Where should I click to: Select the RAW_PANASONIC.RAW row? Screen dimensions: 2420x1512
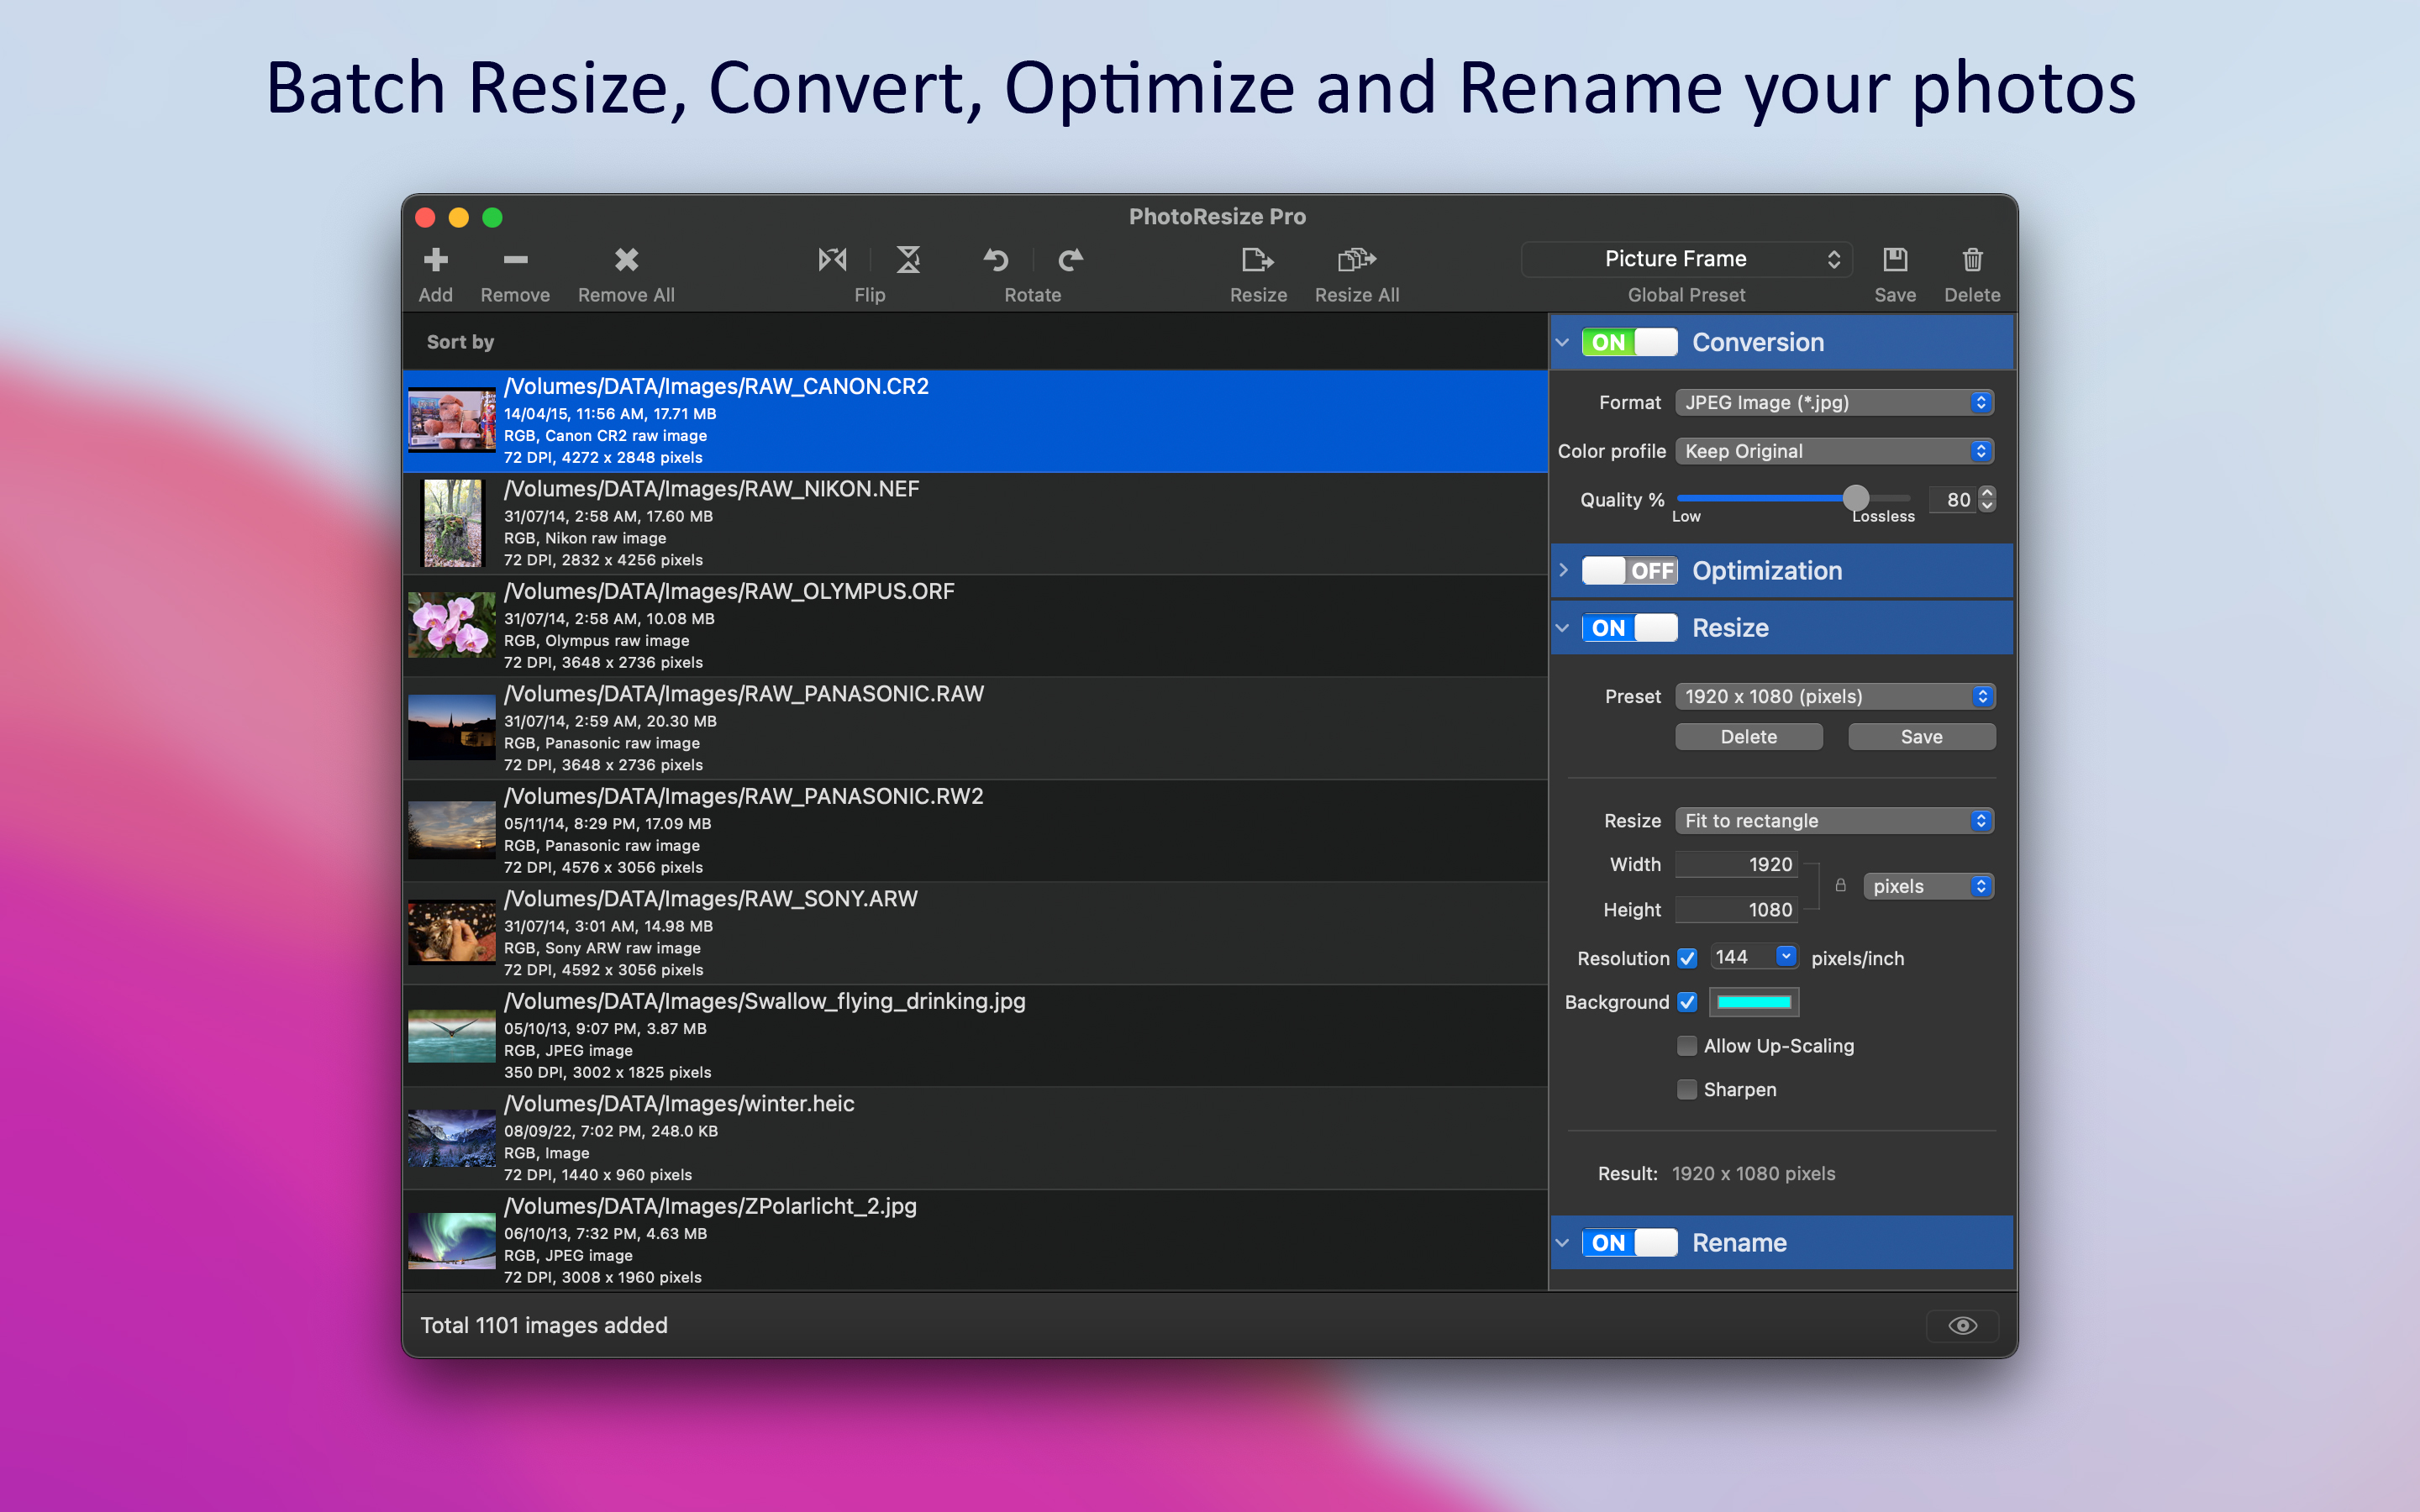(x=975, y=728)
